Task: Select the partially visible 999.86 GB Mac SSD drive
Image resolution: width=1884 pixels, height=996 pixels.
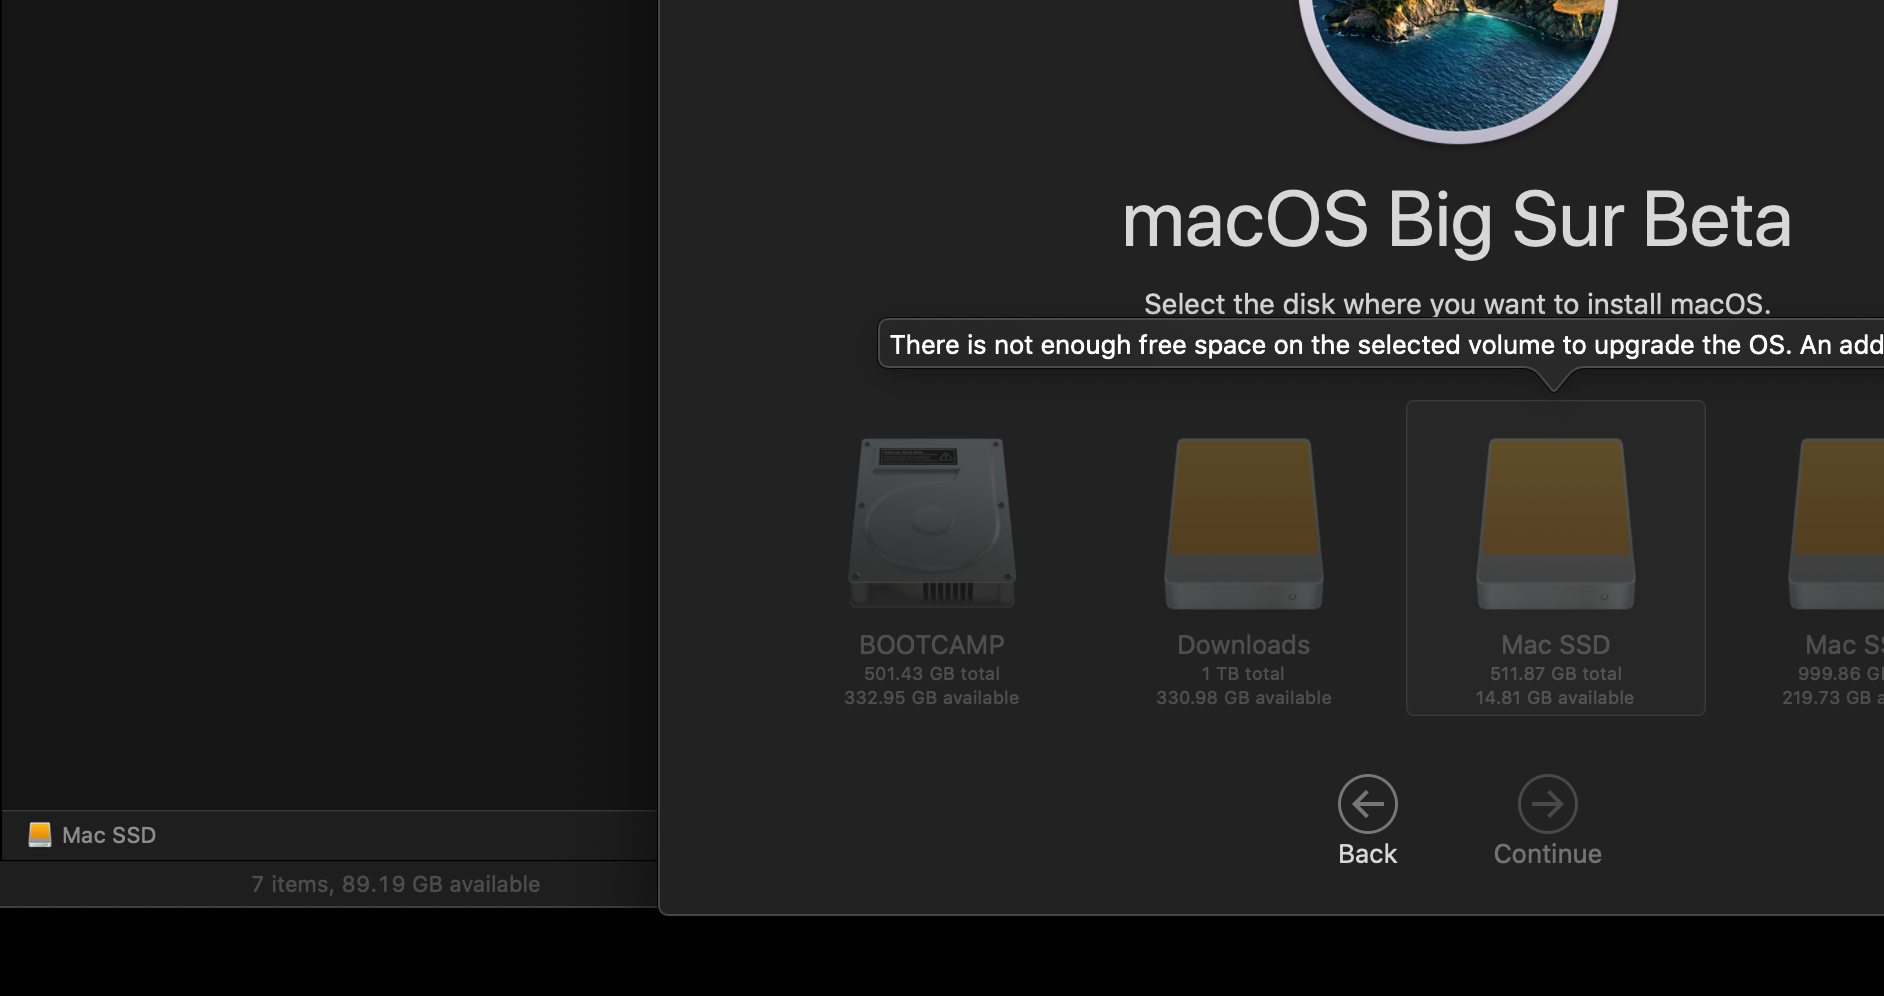Action: (1837, 523)
